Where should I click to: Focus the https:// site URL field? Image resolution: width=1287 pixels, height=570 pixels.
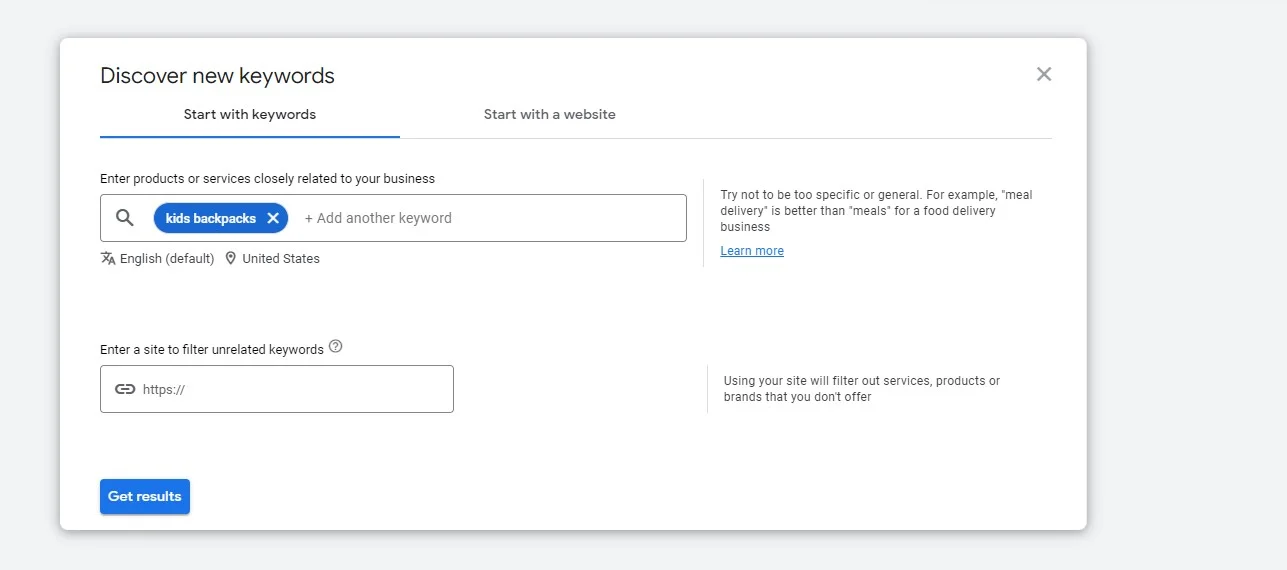click(x=290, y=389)
